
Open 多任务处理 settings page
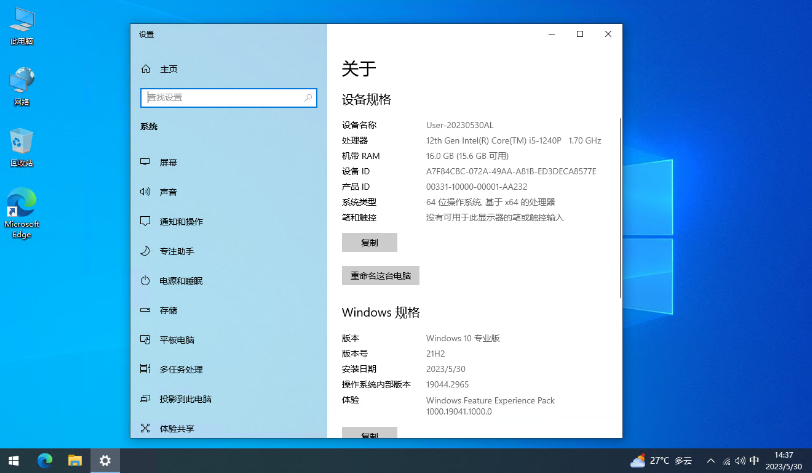[x=181, y=369]
